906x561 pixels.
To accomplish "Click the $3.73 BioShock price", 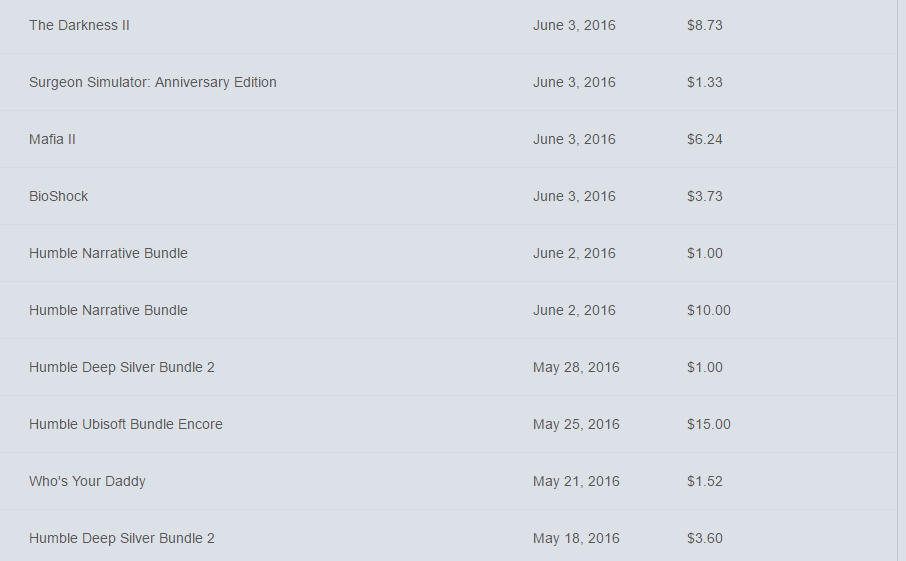I will [x=704, y=196].
